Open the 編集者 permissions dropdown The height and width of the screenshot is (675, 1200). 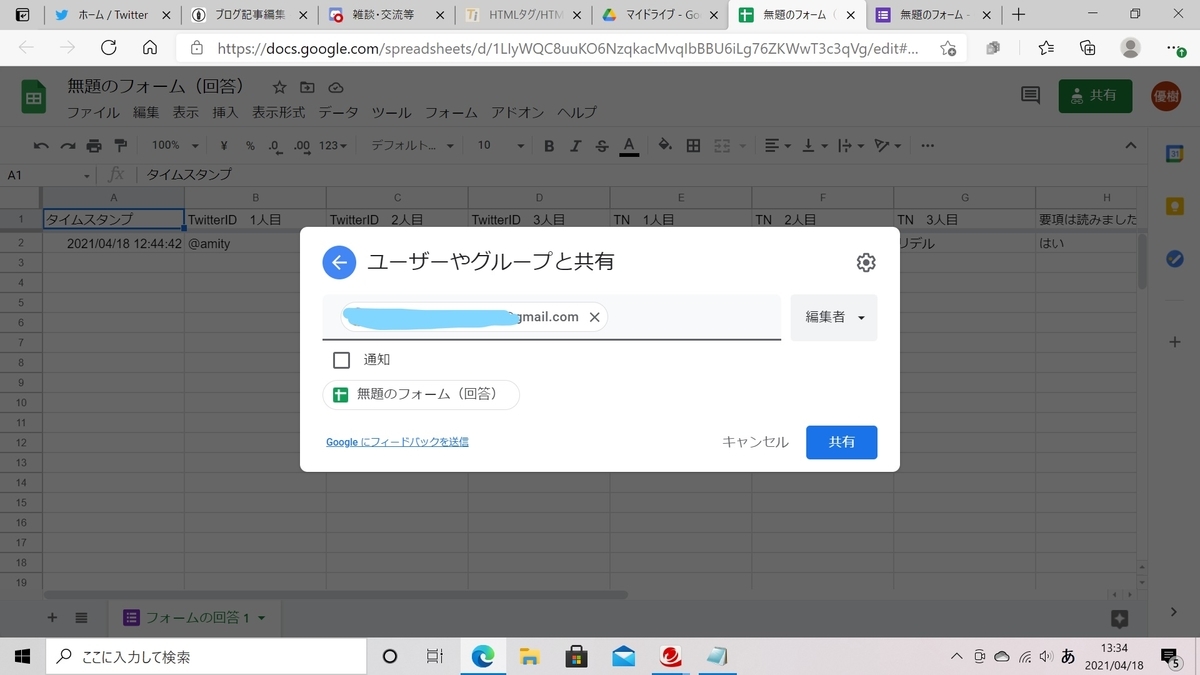834,317
